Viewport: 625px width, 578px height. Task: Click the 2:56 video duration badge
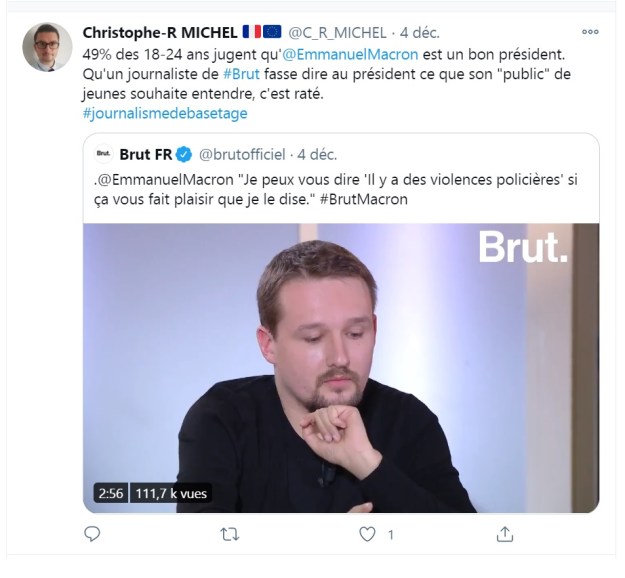pos(108,493)
